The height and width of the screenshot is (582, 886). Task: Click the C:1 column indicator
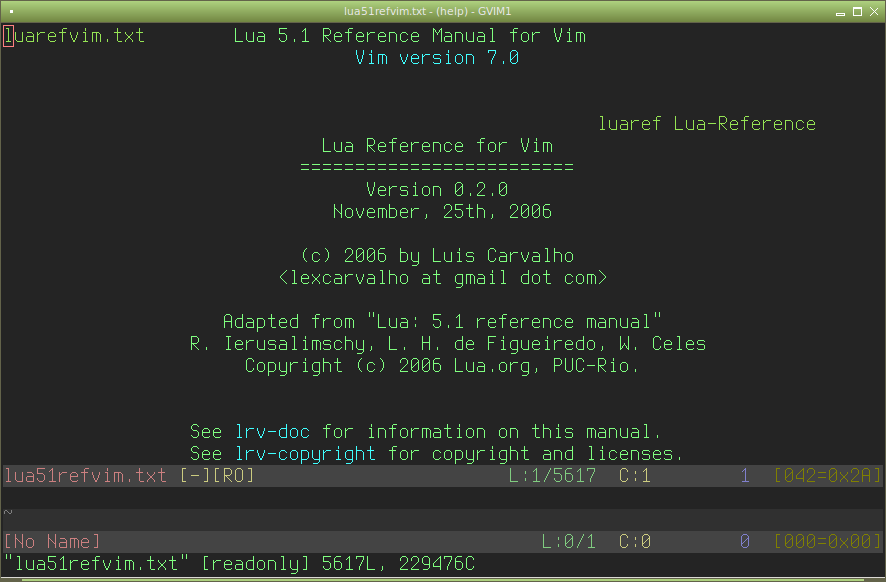pyautogui.click(x=635, y=476)
